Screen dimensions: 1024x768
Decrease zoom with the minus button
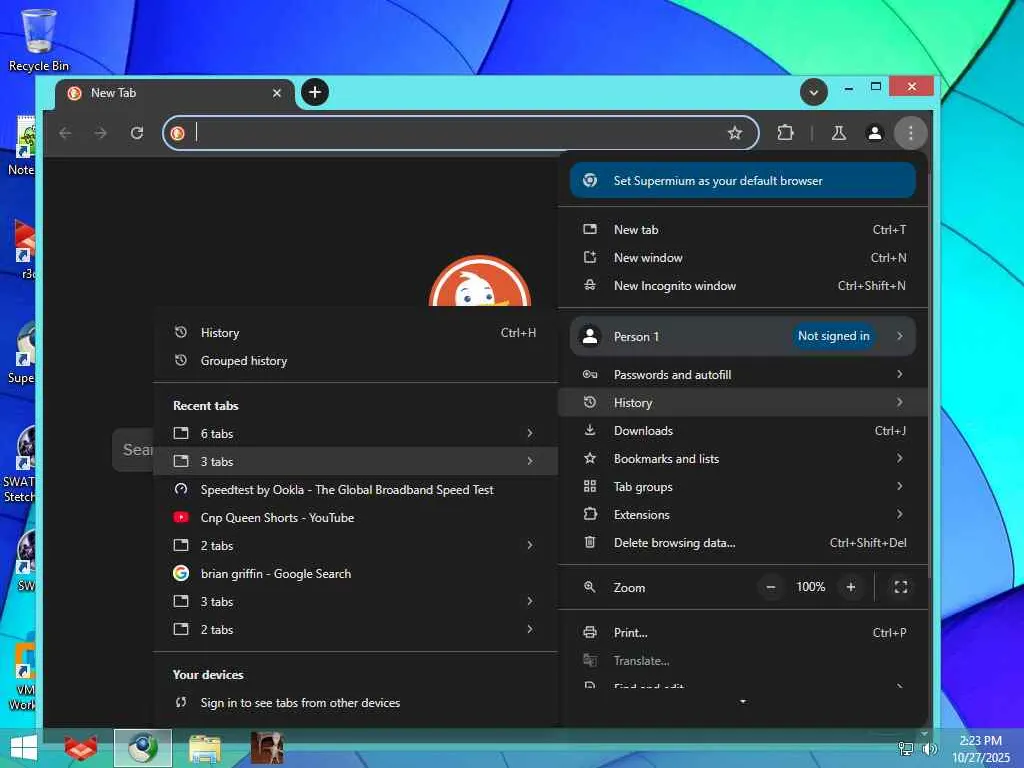[771, 587]
